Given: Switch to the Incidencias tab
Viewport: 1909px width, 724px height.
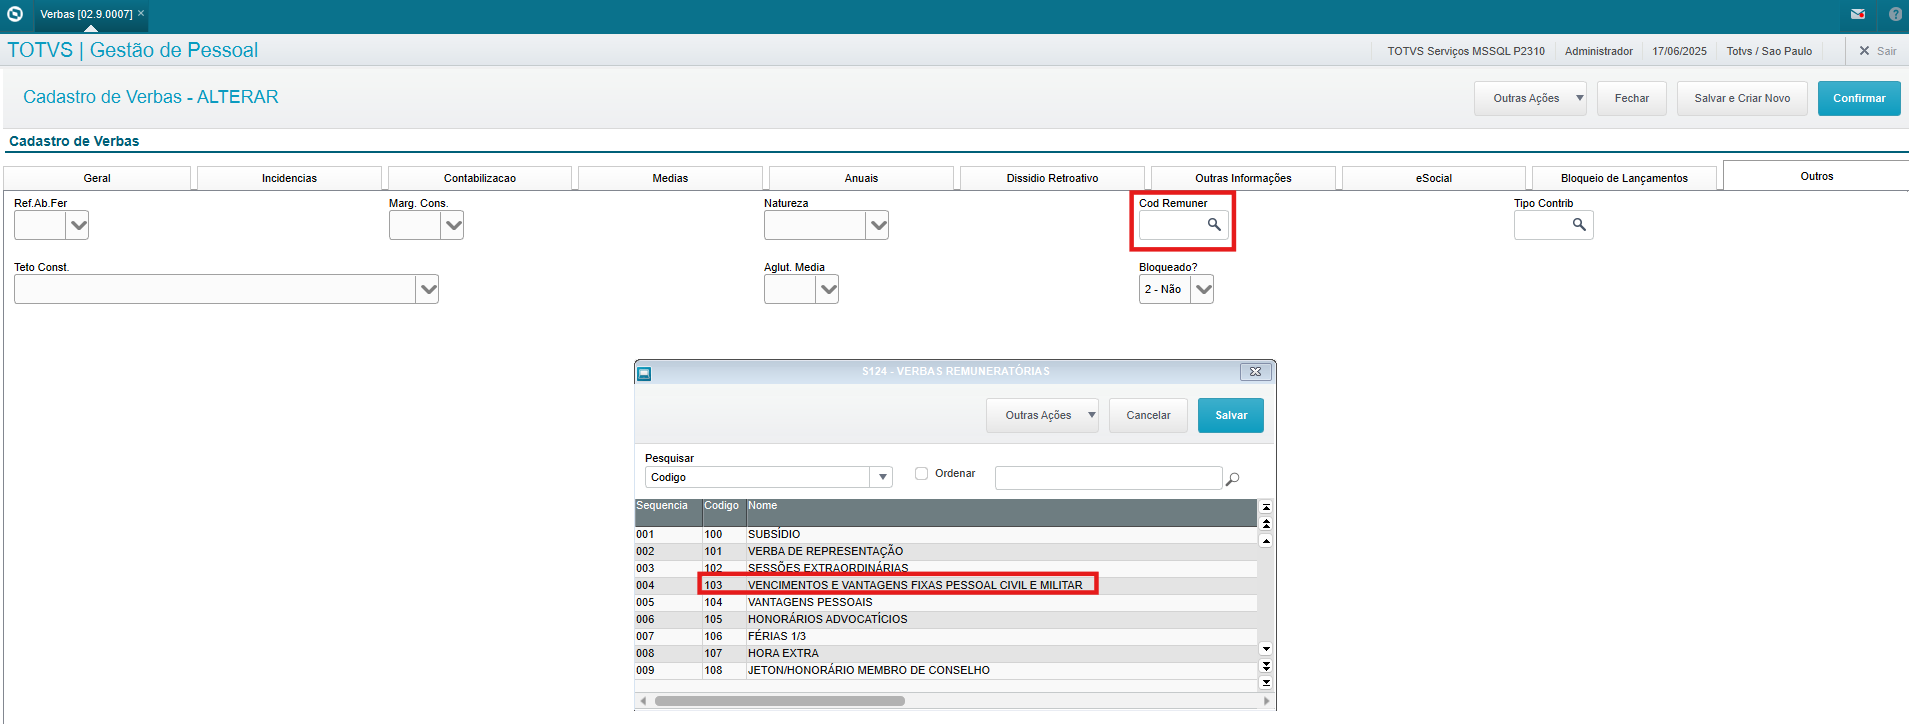Looking at the screenshot, I should (x=289, y=178).
